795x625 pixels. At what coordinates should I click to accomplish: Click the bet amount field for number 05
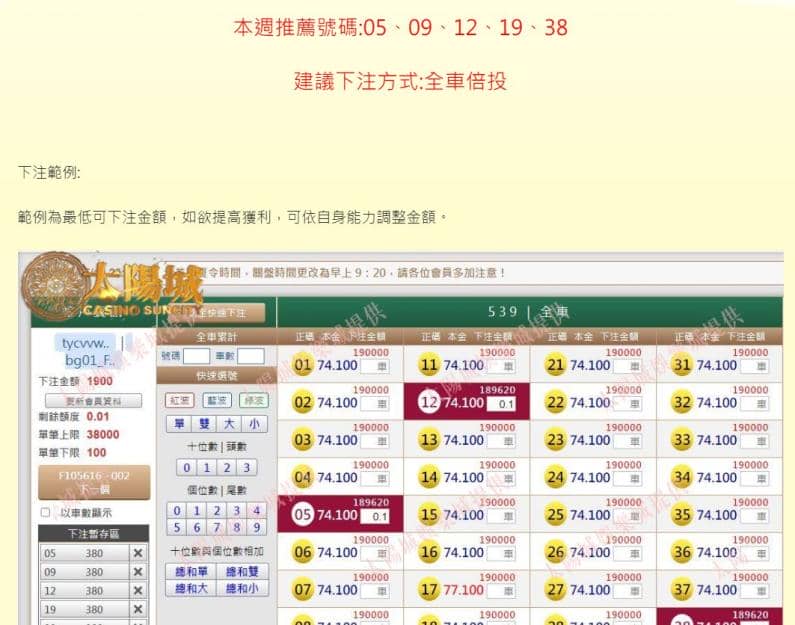375,517
